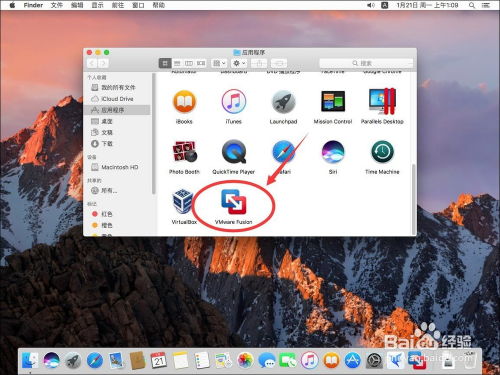Open Calendar showing 21 in the Dock

click(159, 360)
